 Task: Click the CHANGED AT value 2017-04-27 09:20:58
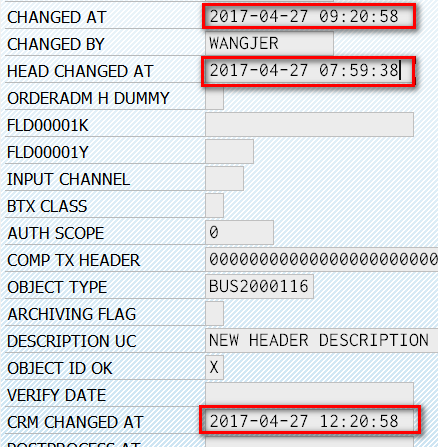[x=309, y=16]
